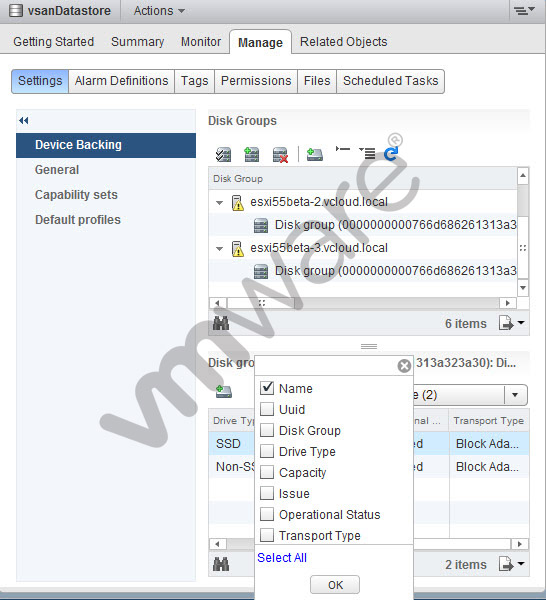Check the Operational Status column checkbox
The width and height of the screenshot is (546, 600).
click(x=267, y=514)
